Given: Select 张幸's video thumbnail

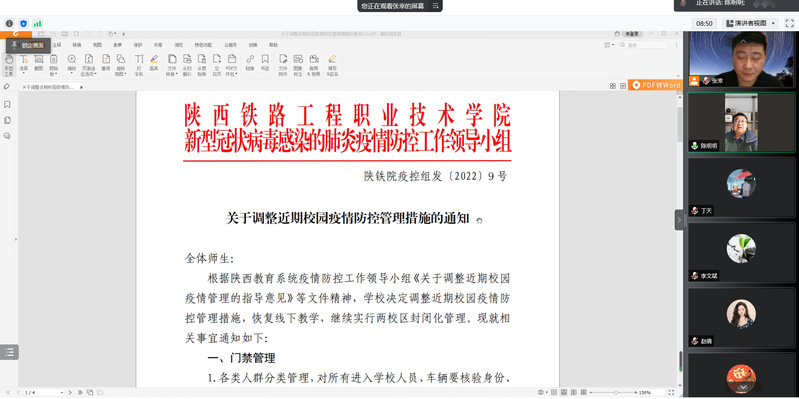Looking at the screenshot, I should pyautogui.click(x=741, y=59).
